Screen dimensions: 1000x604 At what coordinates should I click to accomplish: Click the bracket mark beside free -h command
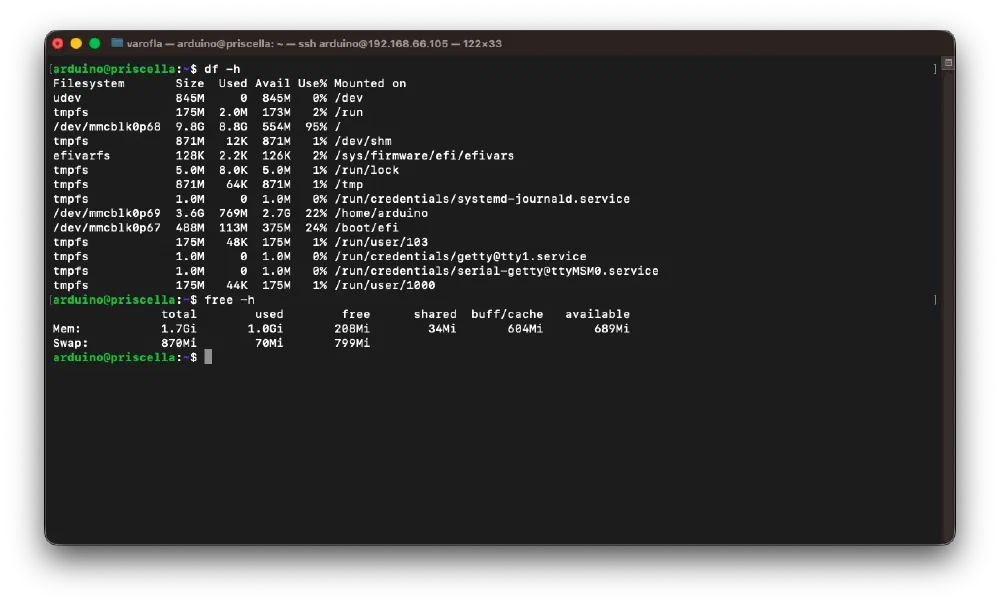coord(935,300)
